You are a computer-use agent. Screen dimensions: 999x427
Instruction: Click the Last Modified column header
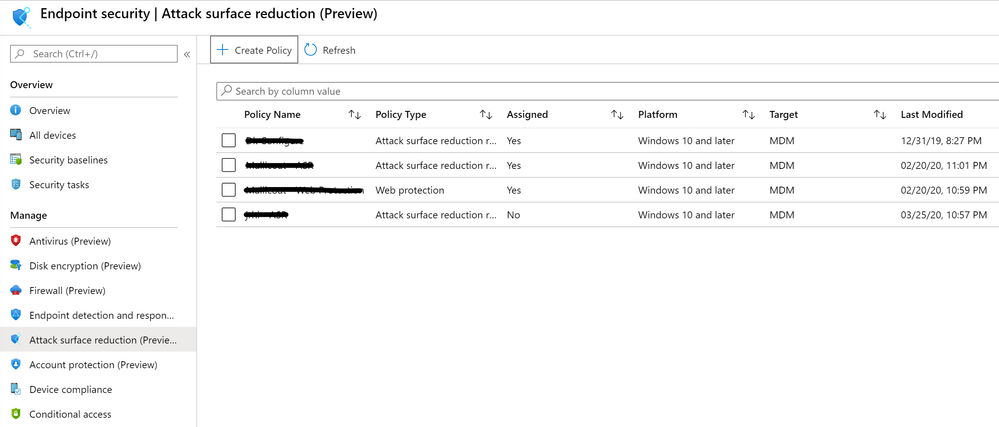[931, 115]
